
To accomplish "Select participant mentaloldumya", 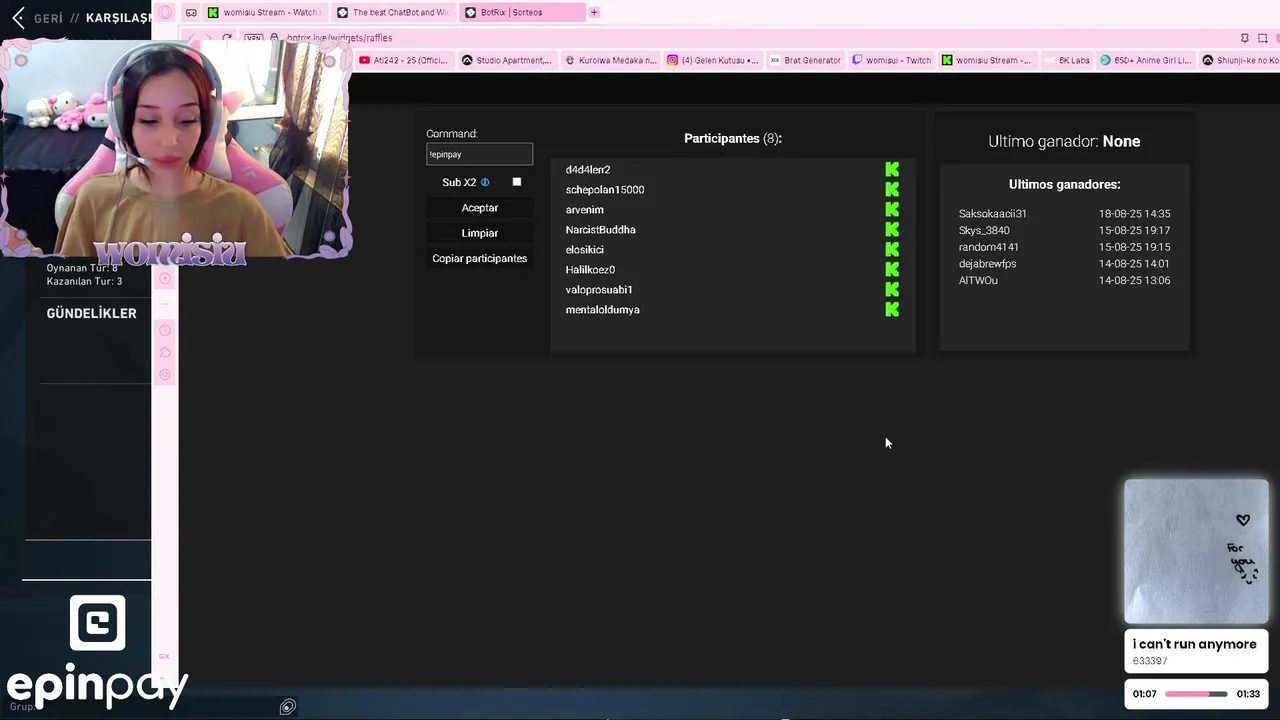I will point(603,309).
